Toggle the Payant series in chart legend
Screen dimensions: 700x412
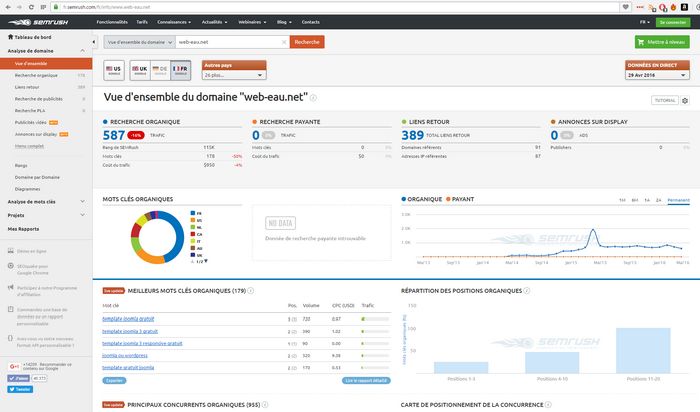pos(460,199)
